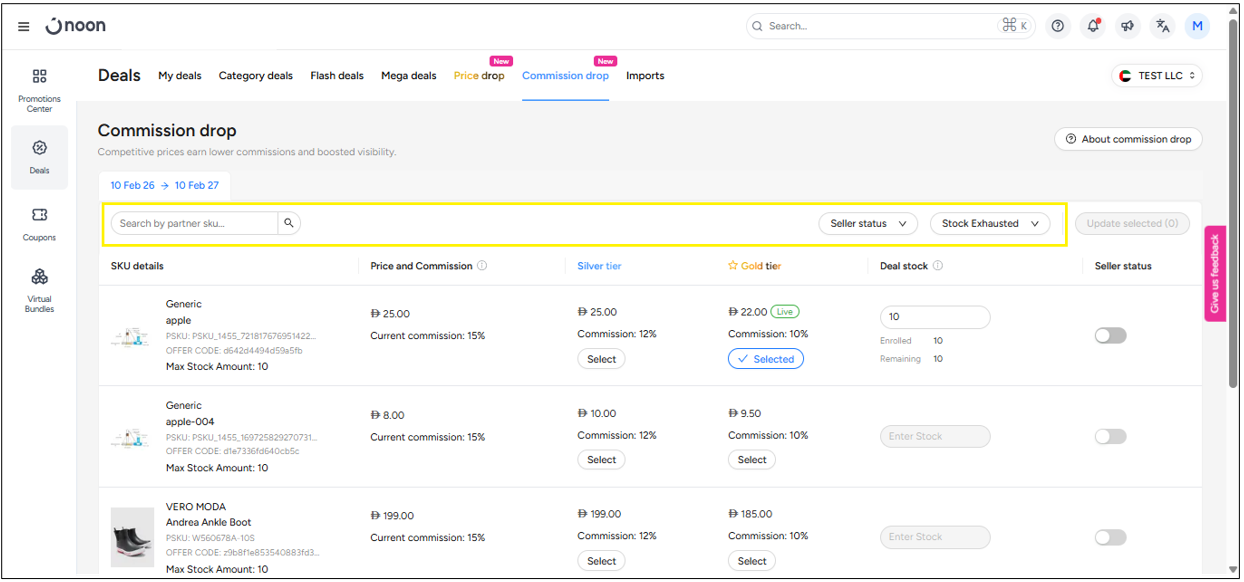The width and height of the screenshot is (1244, 582).
Task: Open the TEST LLC account selector
Action: [1157, 76]
